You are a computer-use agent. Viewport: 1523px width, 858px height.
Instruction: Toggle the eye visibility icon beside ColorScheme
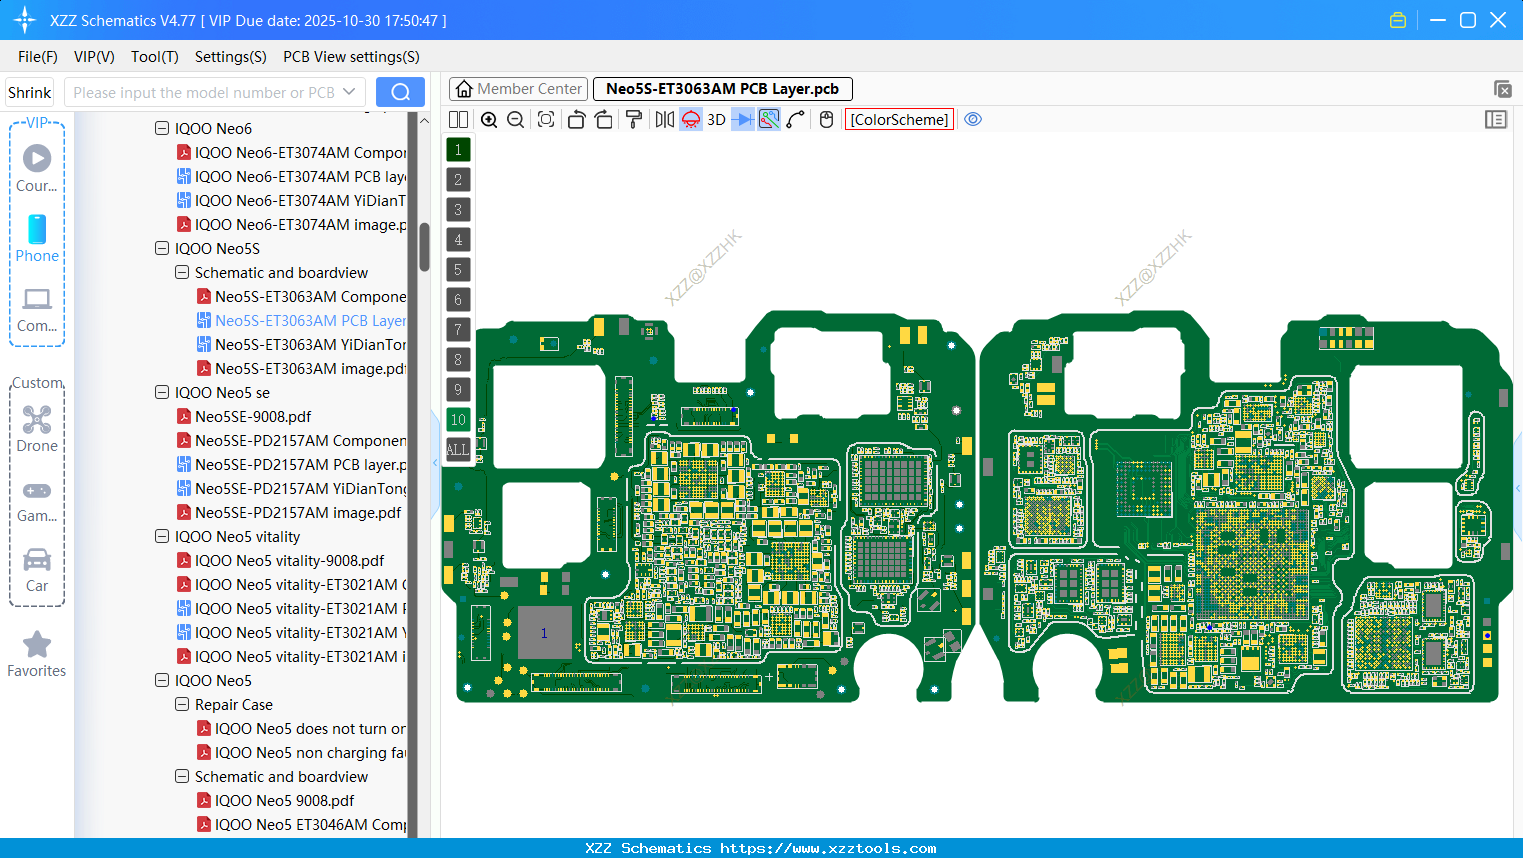[x=973, y=119]
